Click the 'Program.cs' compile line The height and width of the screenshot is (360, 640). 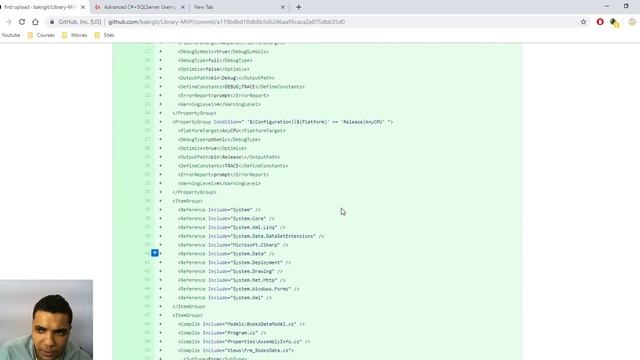[222, 333]
